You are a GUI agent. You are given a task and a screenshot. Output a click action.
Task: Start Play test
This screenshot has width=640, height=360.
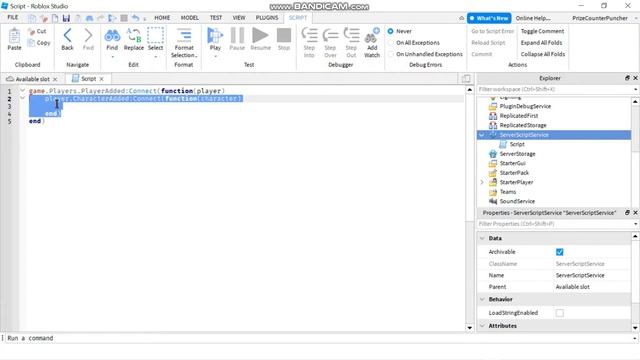(215, 36)
